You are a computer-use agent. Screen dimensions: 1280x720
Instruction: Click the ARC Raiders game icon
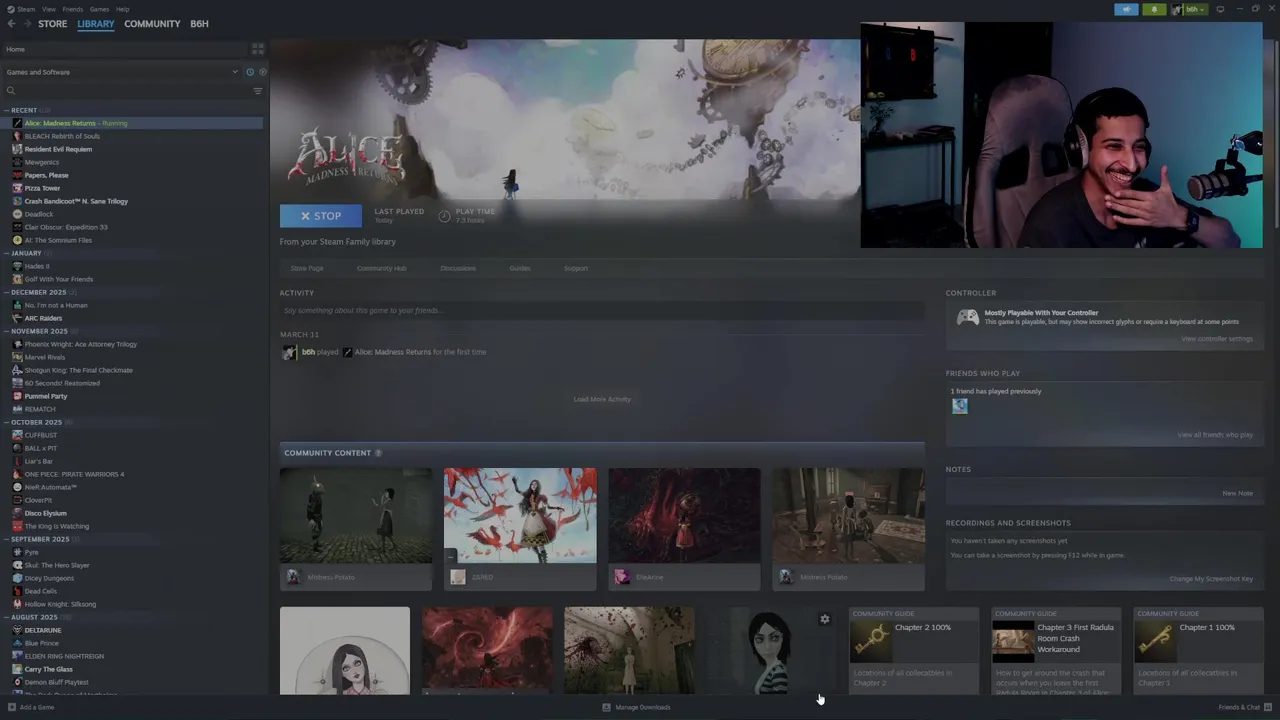[17, 318]
